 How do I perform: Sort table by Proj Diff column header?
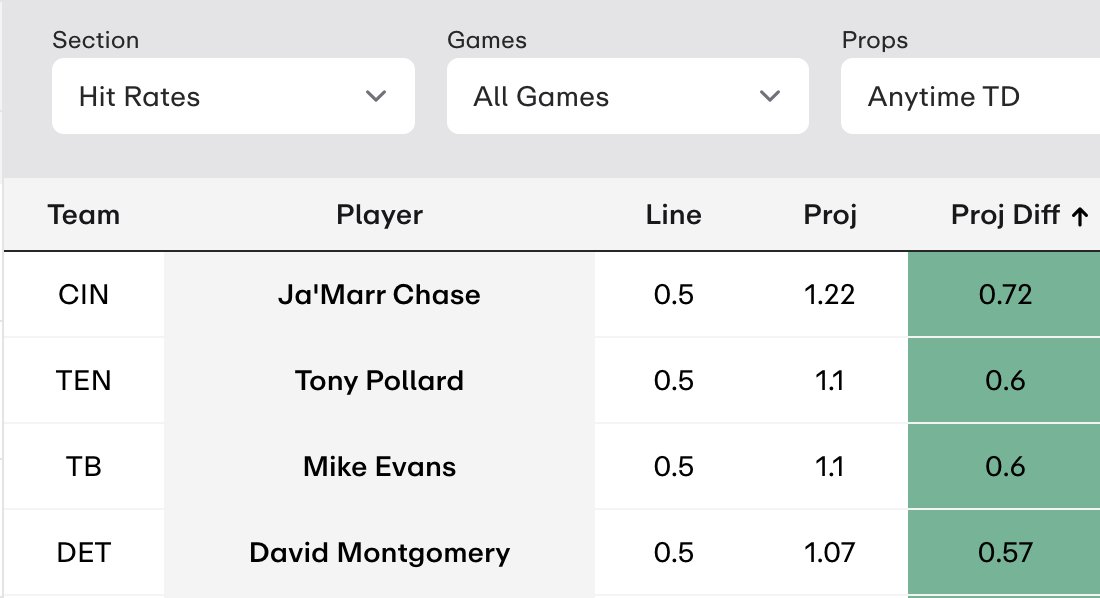click(x=1005, y=215)
